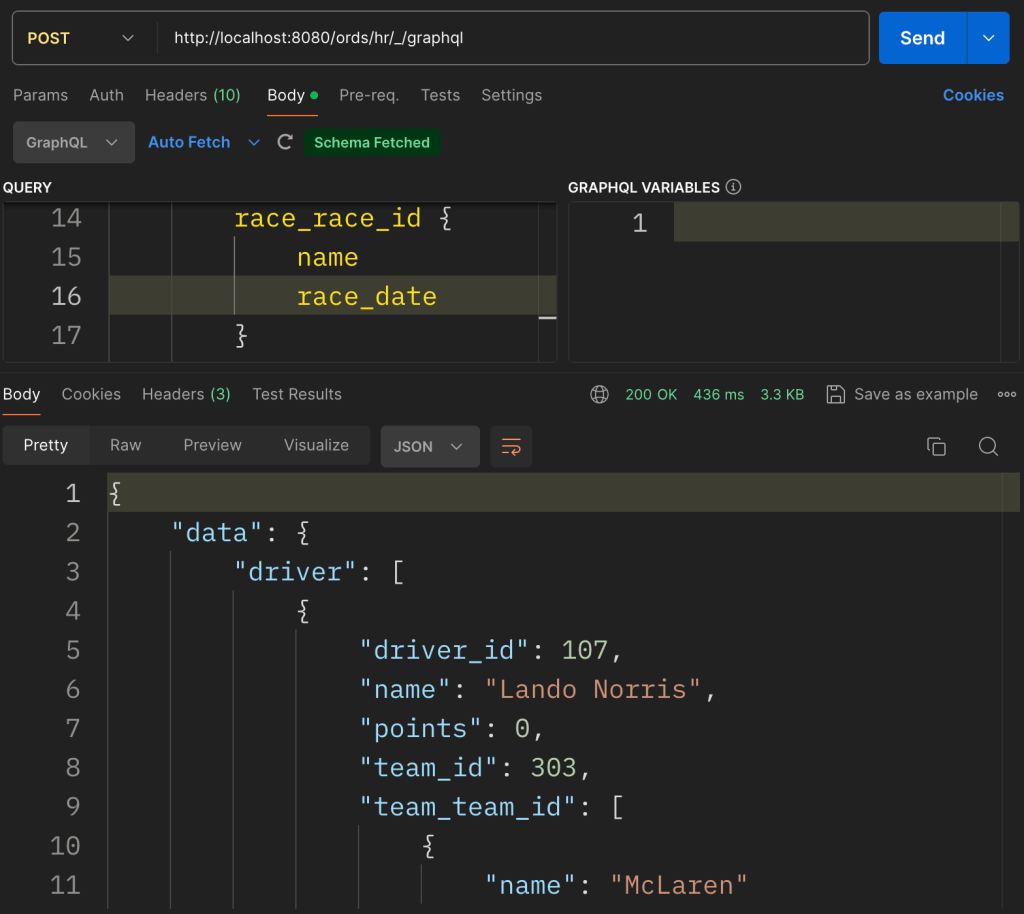Screen dimensions: 1024x914
Task: Click the Save as example icon
Action: tap(836, 394)
